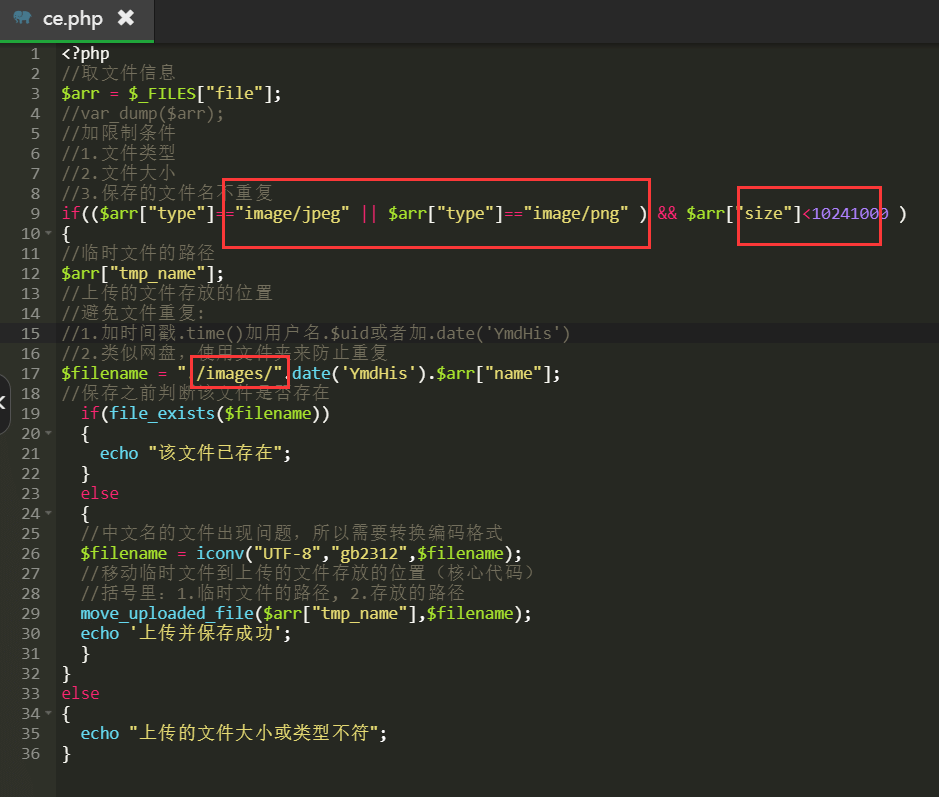Fold the final else block at line 34
The image size is (939, 797).
coord(49,713)
